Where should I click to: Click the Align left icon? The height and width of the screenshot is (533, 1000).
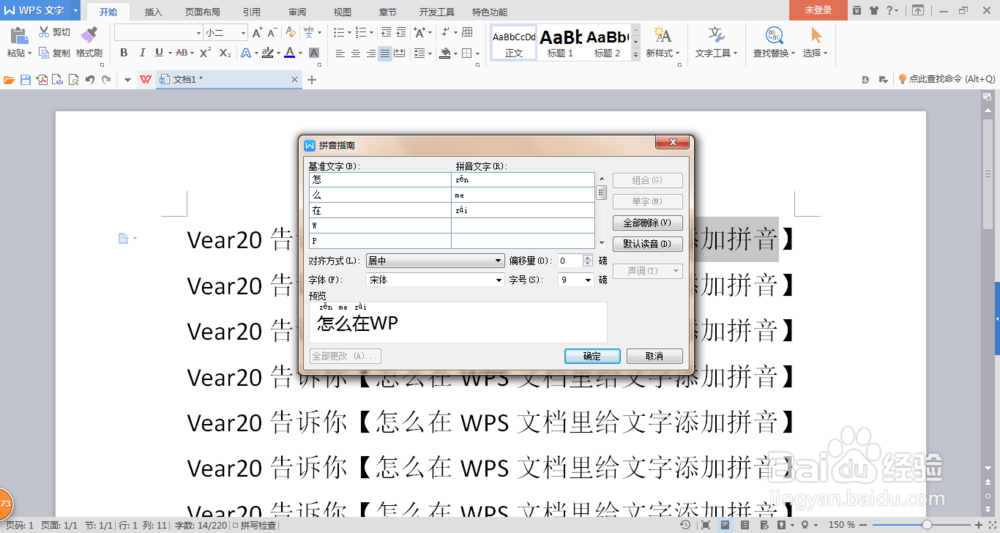click(340, 54)
